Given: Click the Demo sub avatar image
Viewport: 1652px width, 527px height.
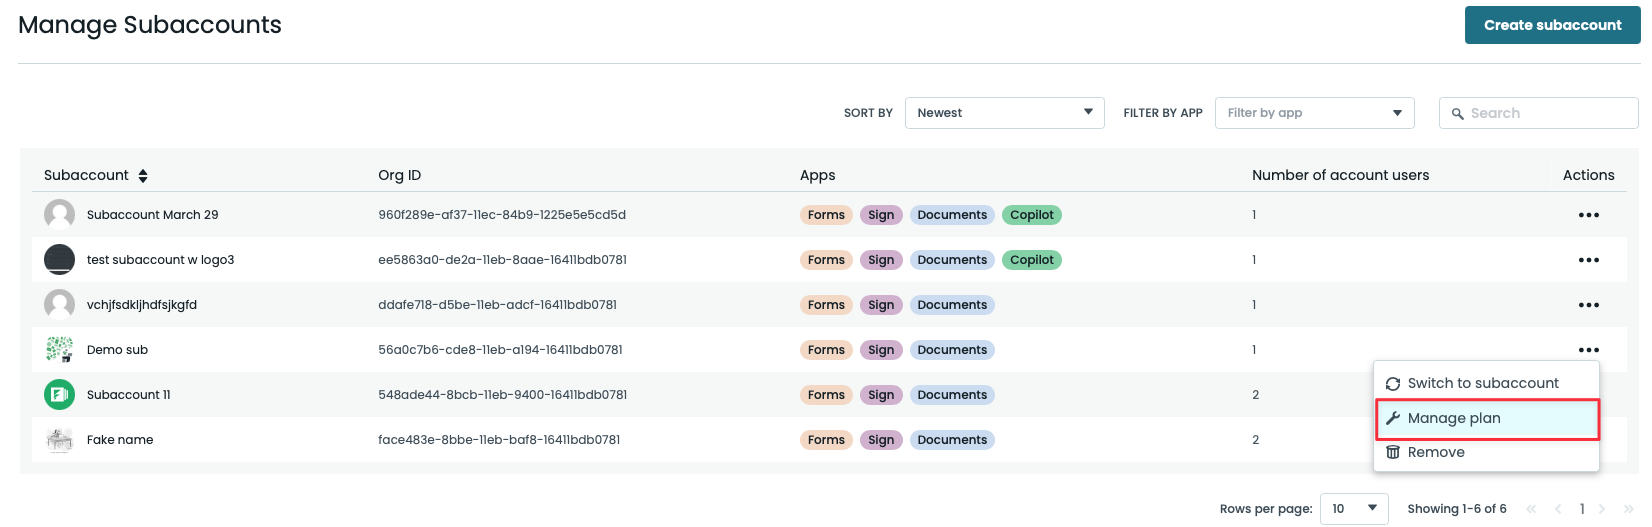Looking at the screenshot, I should pos(60,350).
